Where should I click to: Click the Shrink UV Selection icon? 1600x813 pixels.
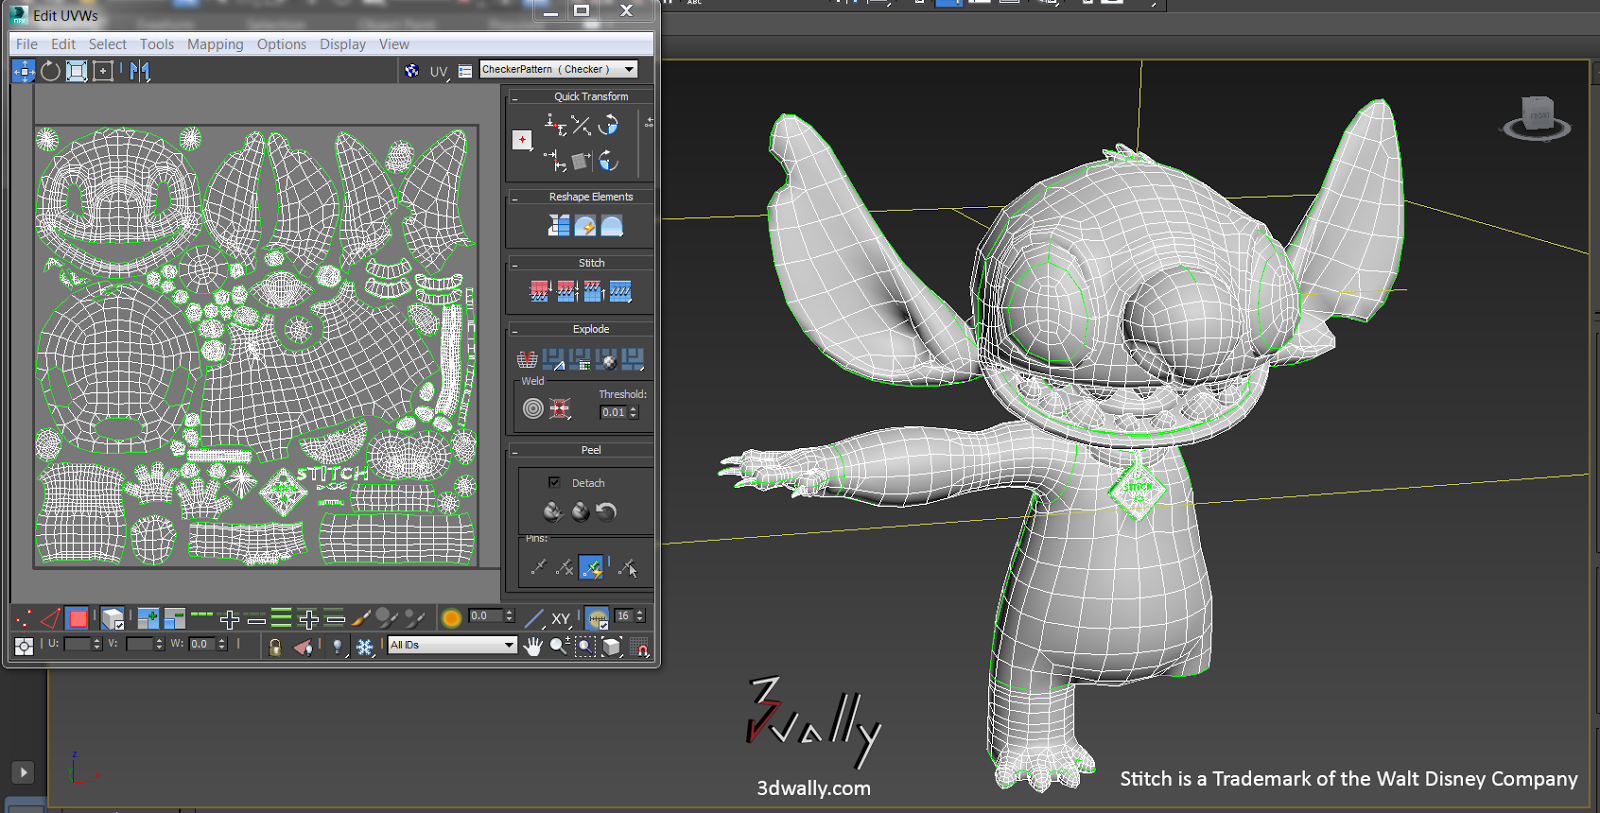pyautogui.click(x=174, y=619)
